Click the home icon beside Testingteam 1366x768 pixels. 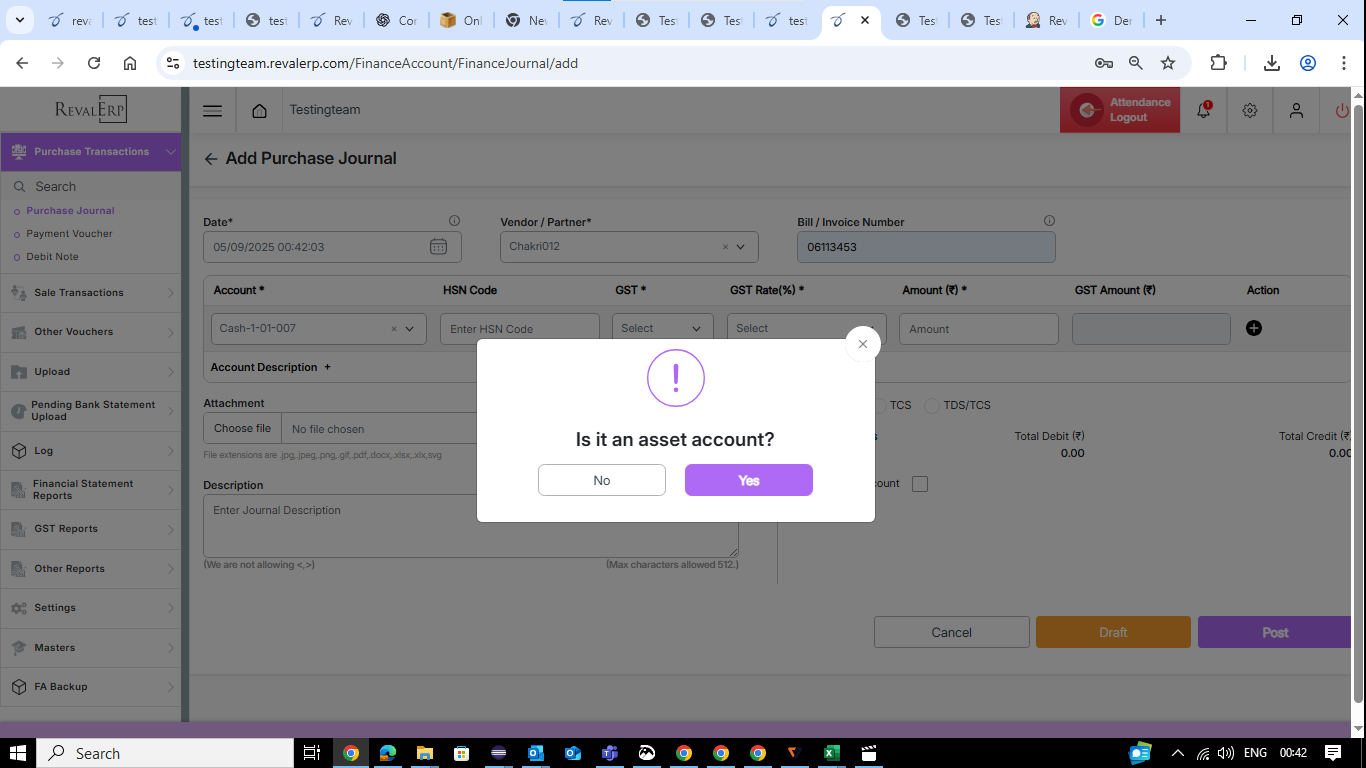click(259, 111)
